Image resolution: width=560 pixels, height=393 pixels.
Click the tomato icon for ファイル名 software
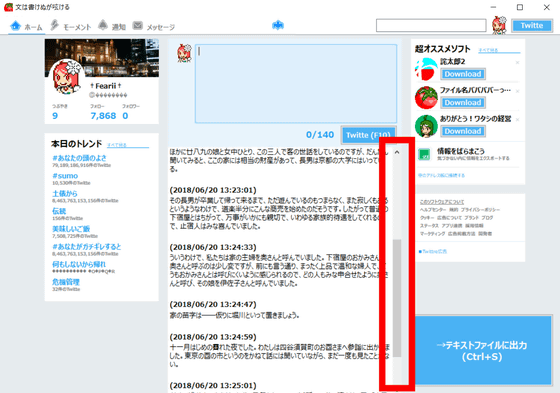click(426, 98)
